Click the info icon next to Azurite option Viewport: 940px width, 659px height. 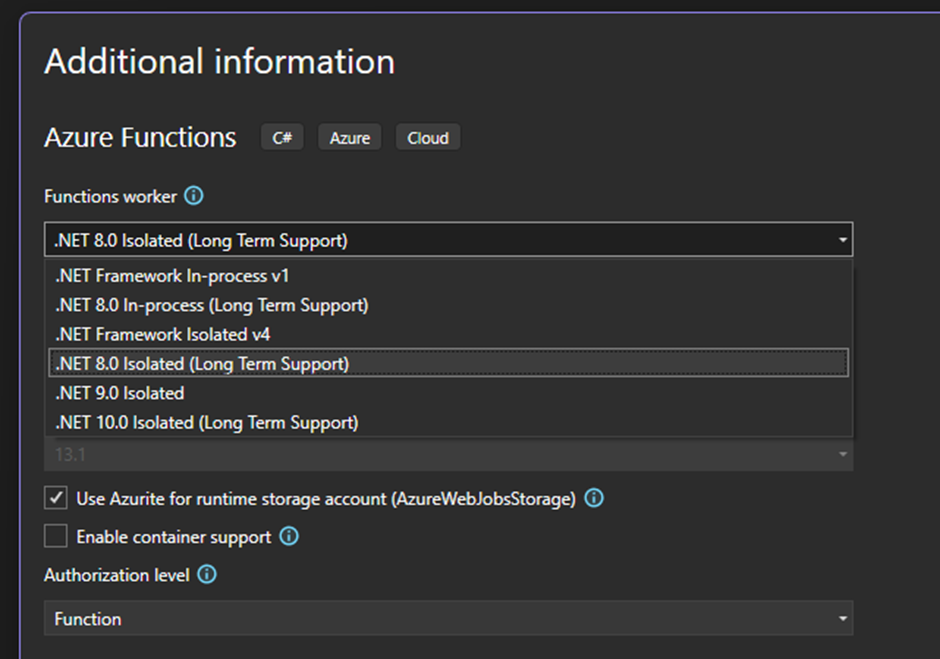[x=594, y=498]
